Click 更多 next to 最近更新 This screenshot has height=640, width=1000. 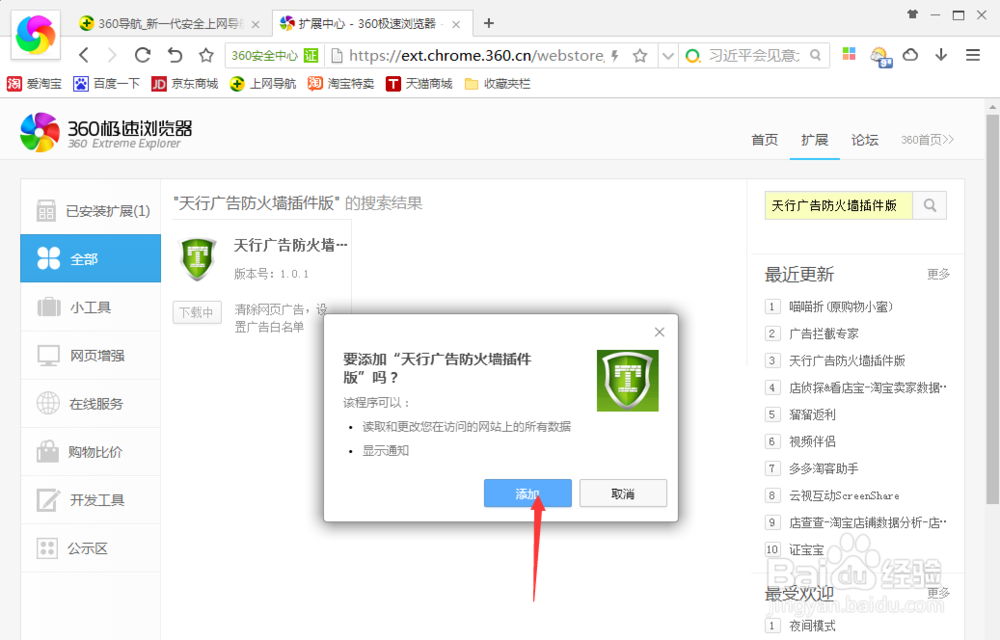point(938,274)
